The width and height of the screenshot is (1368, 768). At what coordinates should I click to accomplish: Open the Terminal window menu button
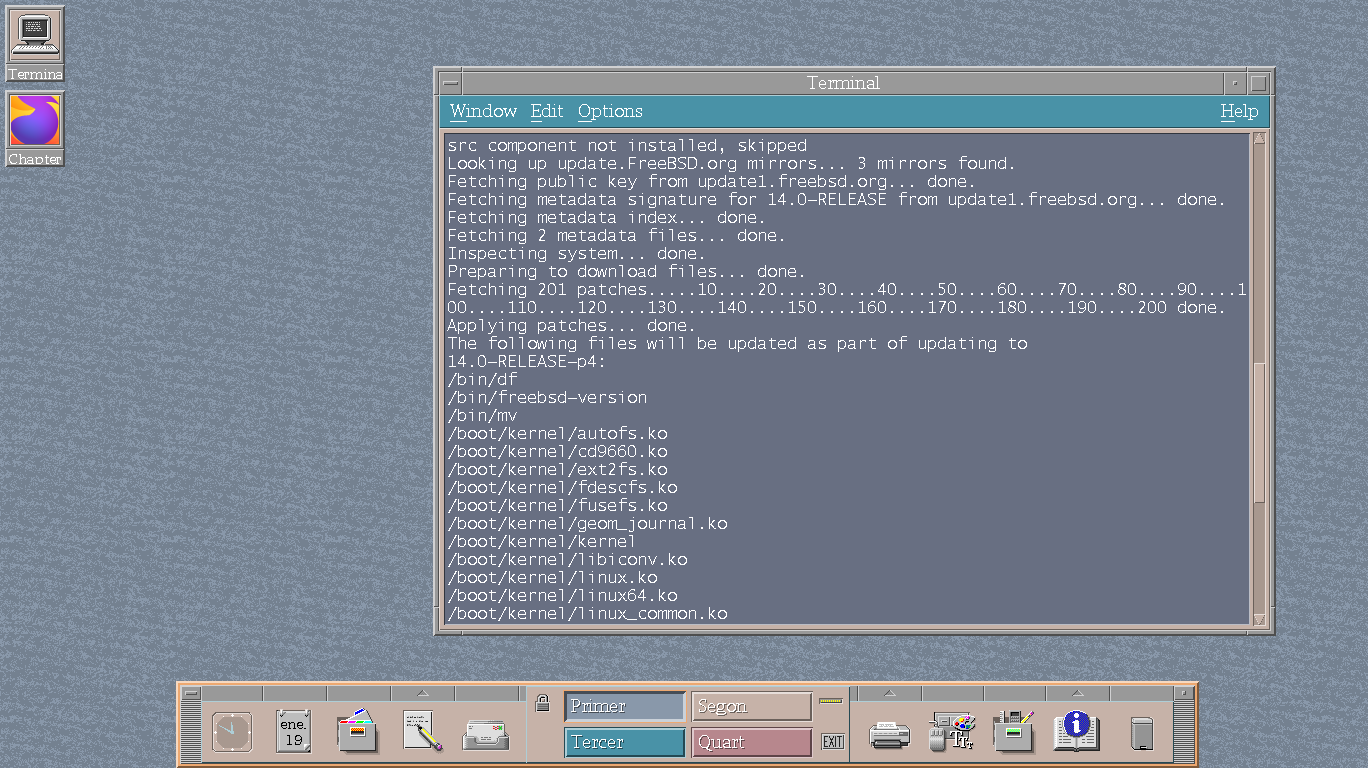click(x=450, y=84)
